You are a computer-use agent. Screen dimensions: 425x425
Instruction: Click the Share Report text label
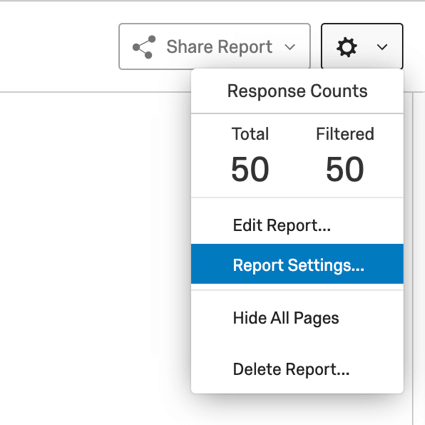[x=219, y=47]
